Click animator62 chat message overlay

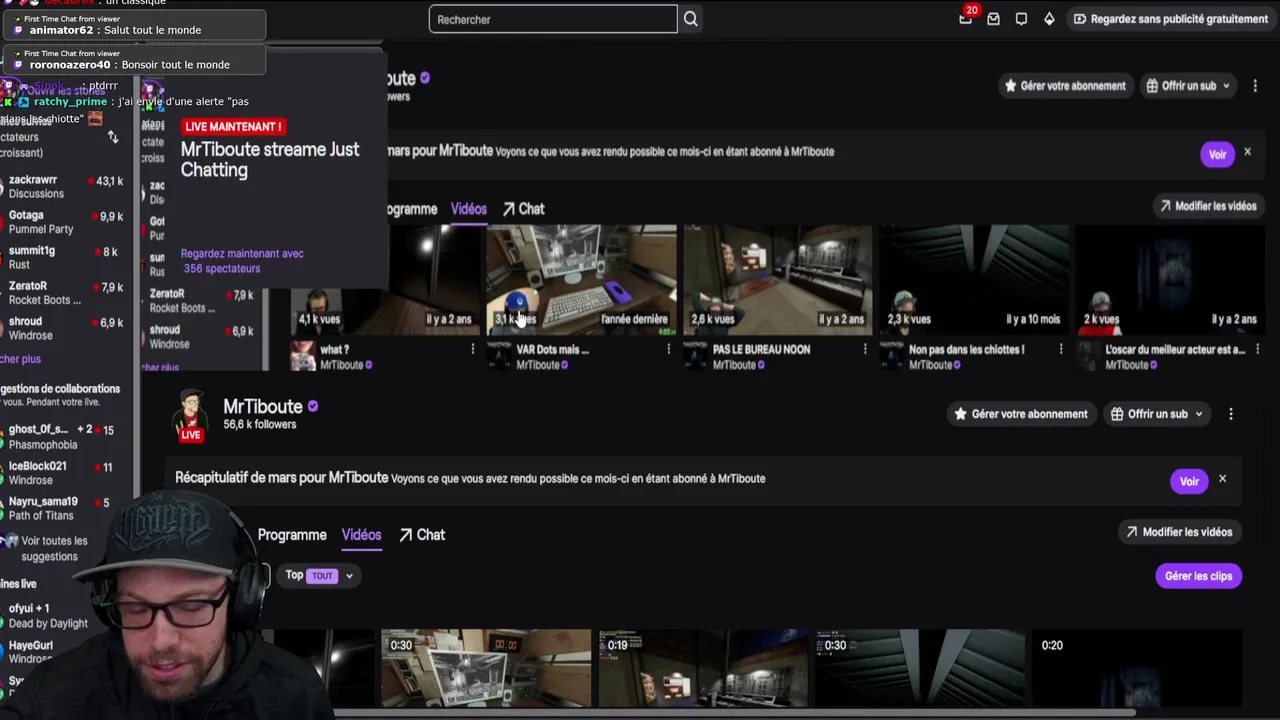coord(135,24)
